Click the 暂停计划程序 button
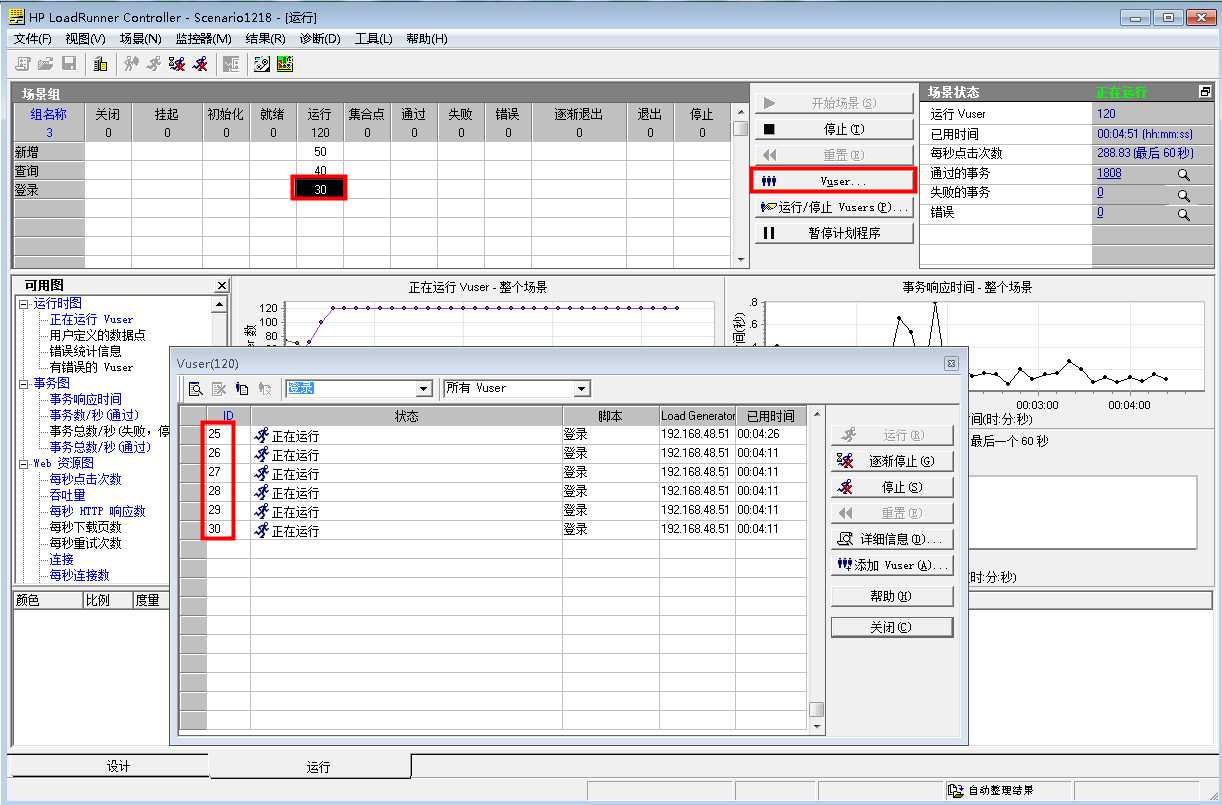Viewport: 1222px width, 805px height. pos(834,233)
